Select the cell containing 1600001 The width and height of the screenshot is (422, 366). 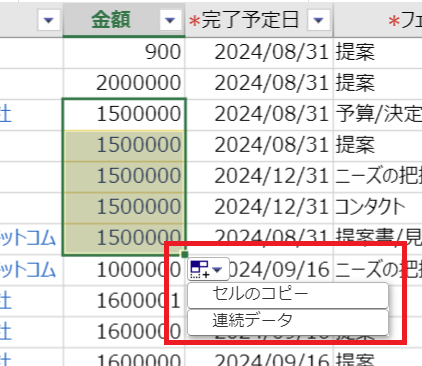pos(124,301)
